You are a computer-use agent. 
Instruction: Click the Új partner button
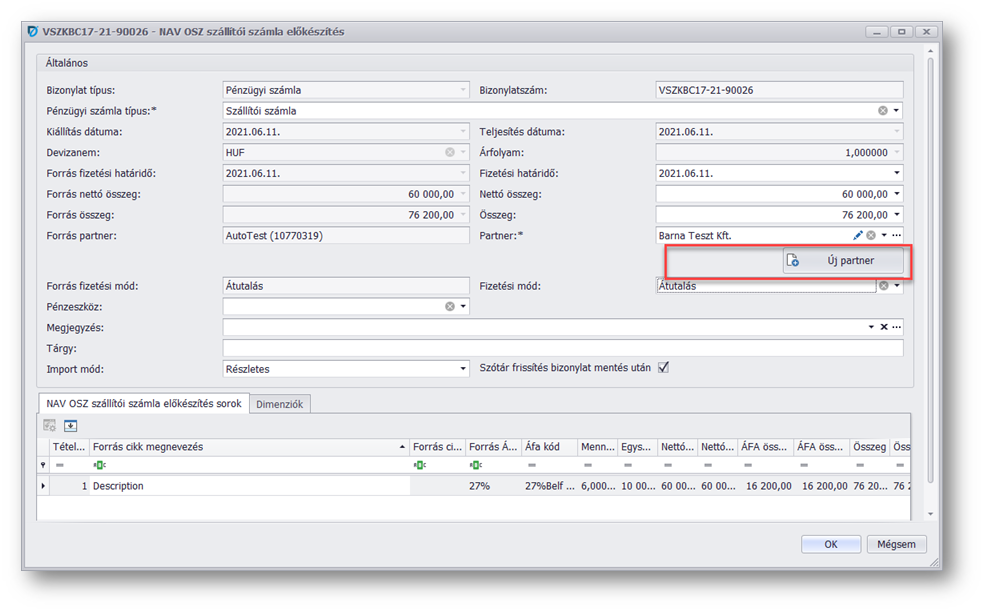tap(844, 261)
